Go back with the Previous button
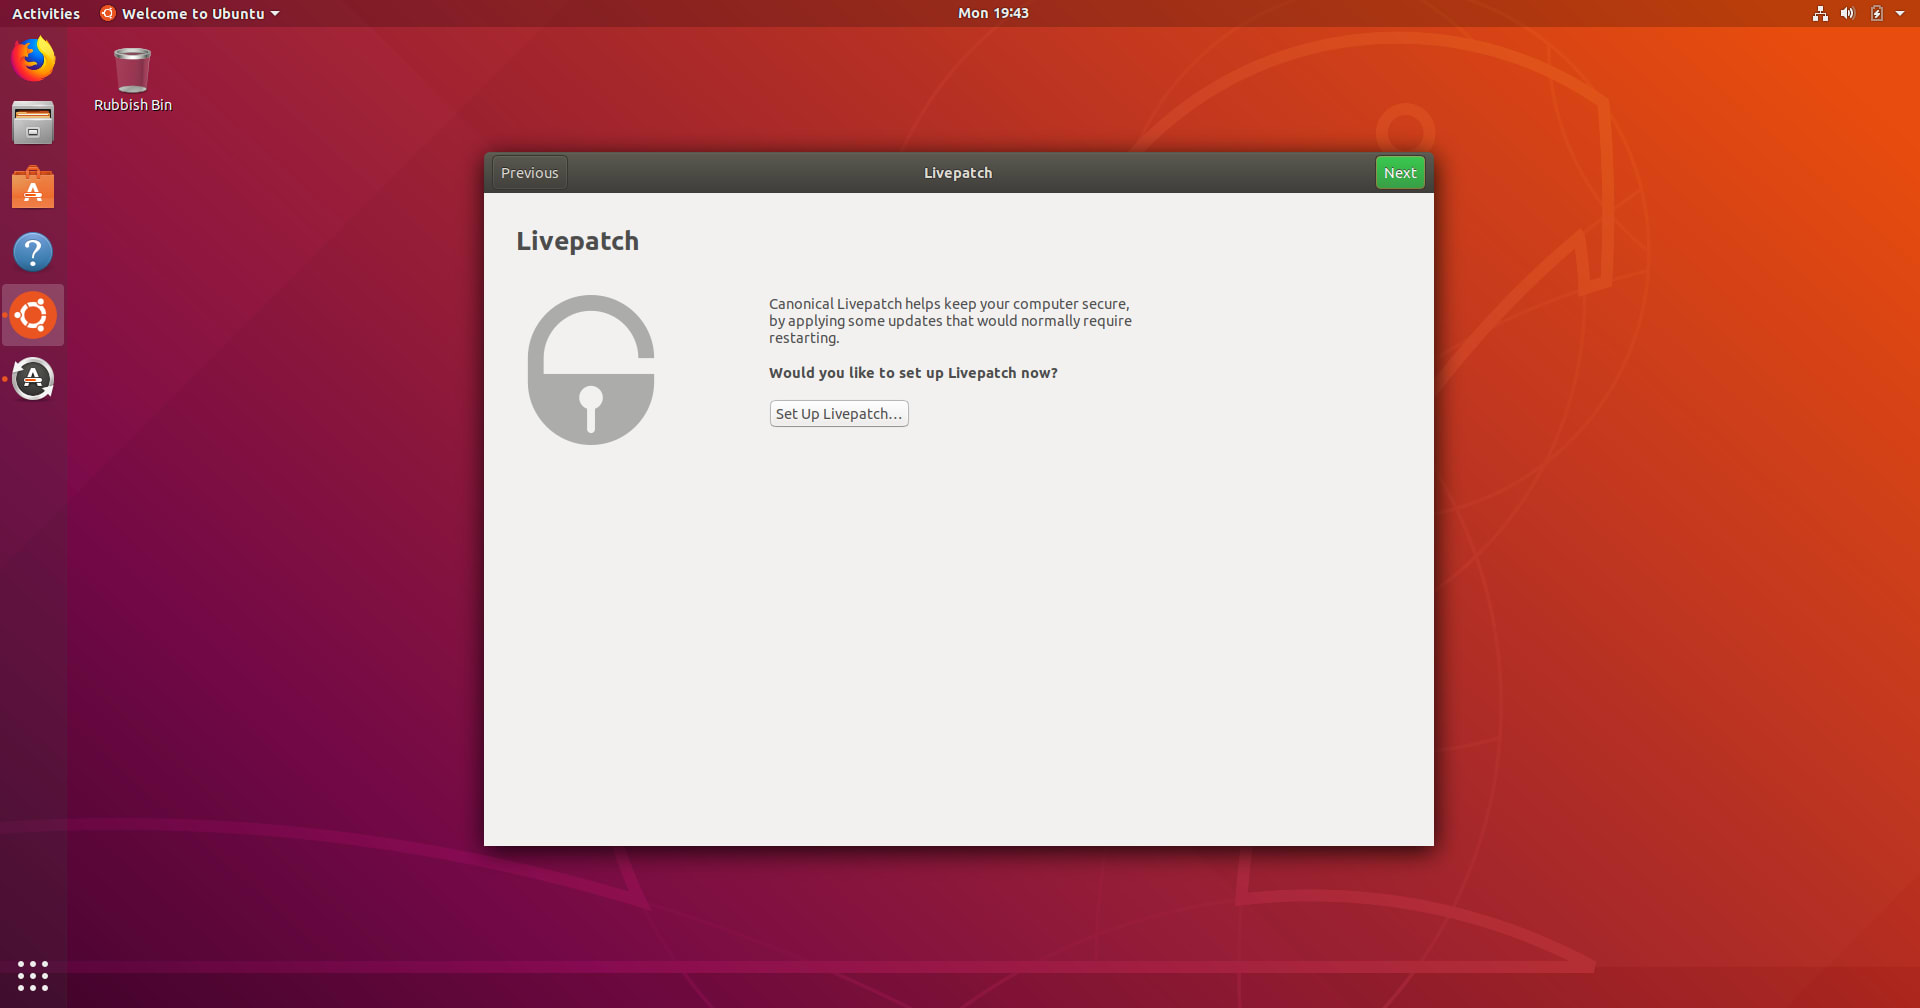Image resolution: width=1920 pixels, height=1008 pixels. 530,173
